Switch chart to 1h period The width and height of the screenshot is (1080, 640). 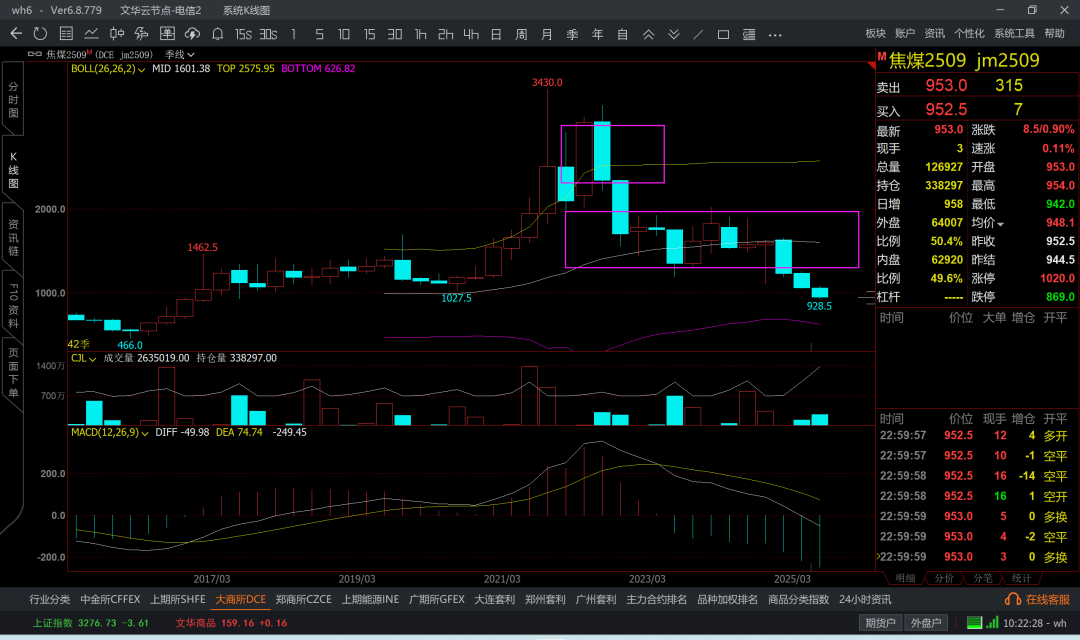[x=420, y=34]
